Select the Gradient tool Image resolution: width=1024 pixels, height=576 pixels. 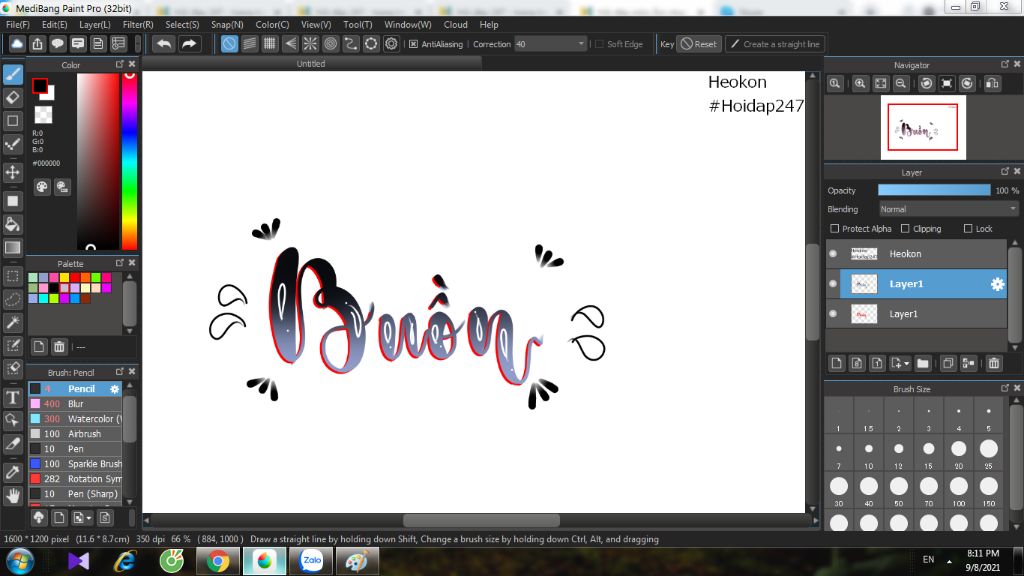pyautogui.click(x=12, y=248)
